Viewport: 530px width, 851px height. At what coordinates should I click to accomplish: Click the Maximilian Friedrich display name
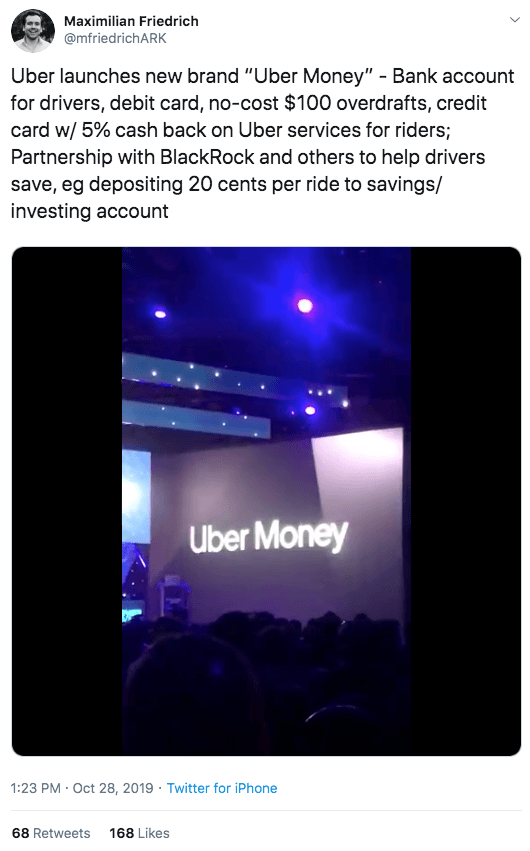[131, 21]
